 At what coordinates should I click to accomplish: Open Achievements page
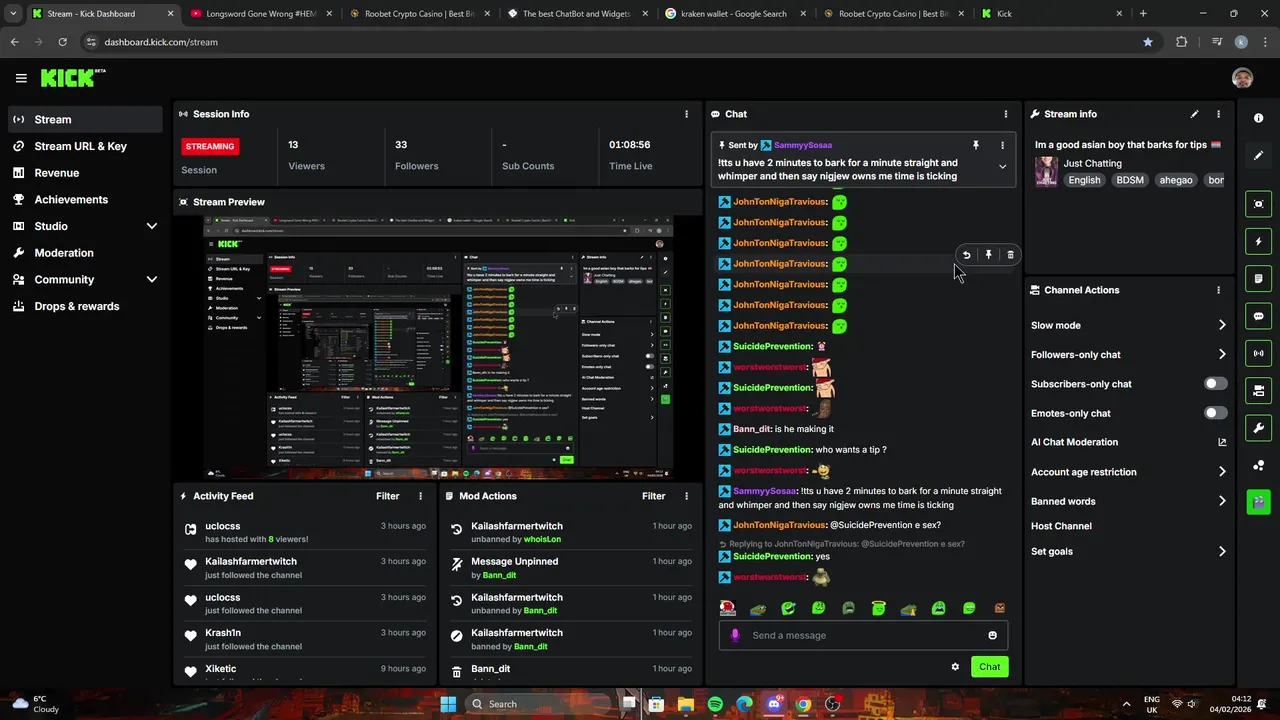pyautogui.click(x=86, y=199)
